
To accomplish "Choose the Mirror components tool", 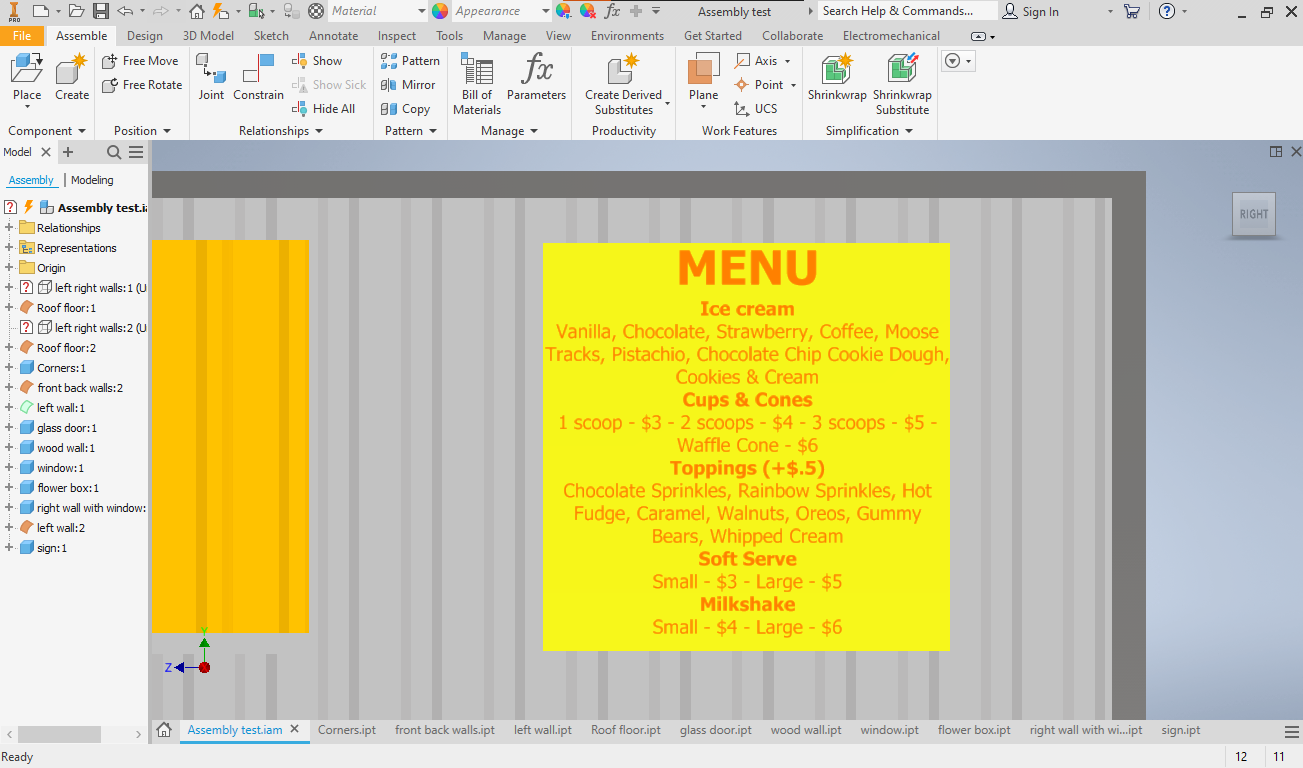I will [x=408, y=85].
